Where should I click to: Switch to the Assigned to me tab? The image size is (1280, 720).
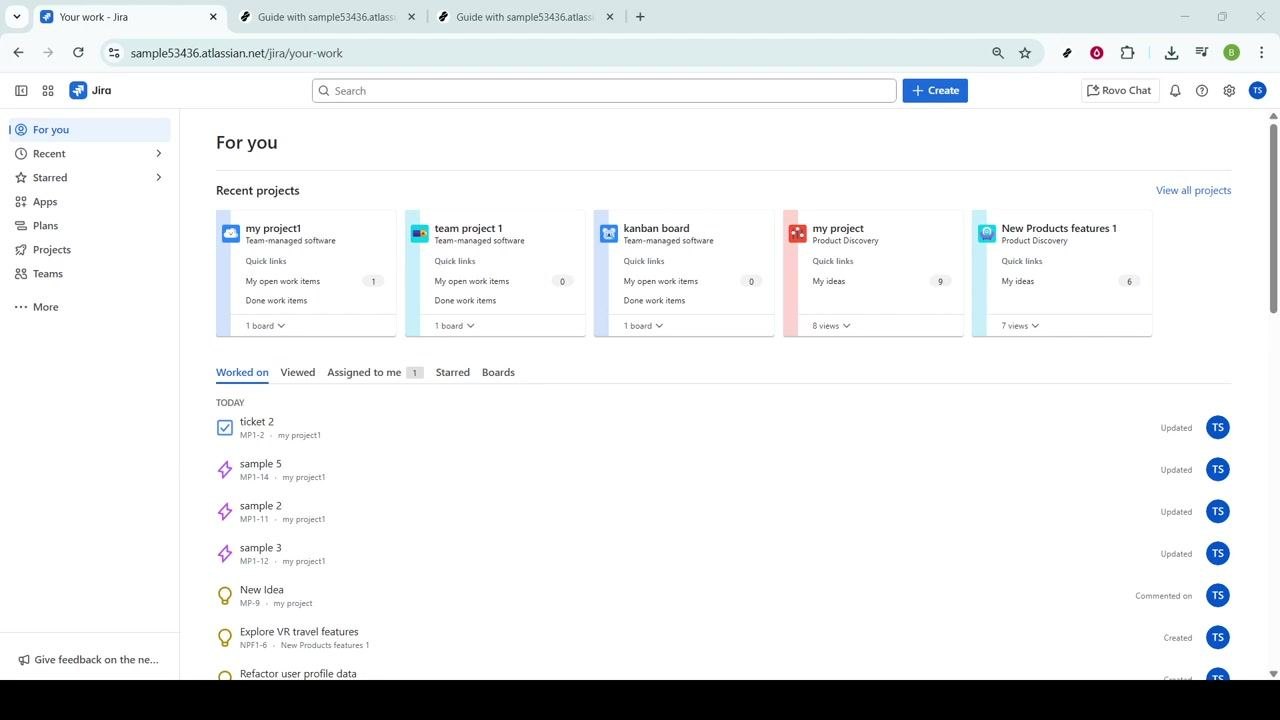tap(375, 372)
